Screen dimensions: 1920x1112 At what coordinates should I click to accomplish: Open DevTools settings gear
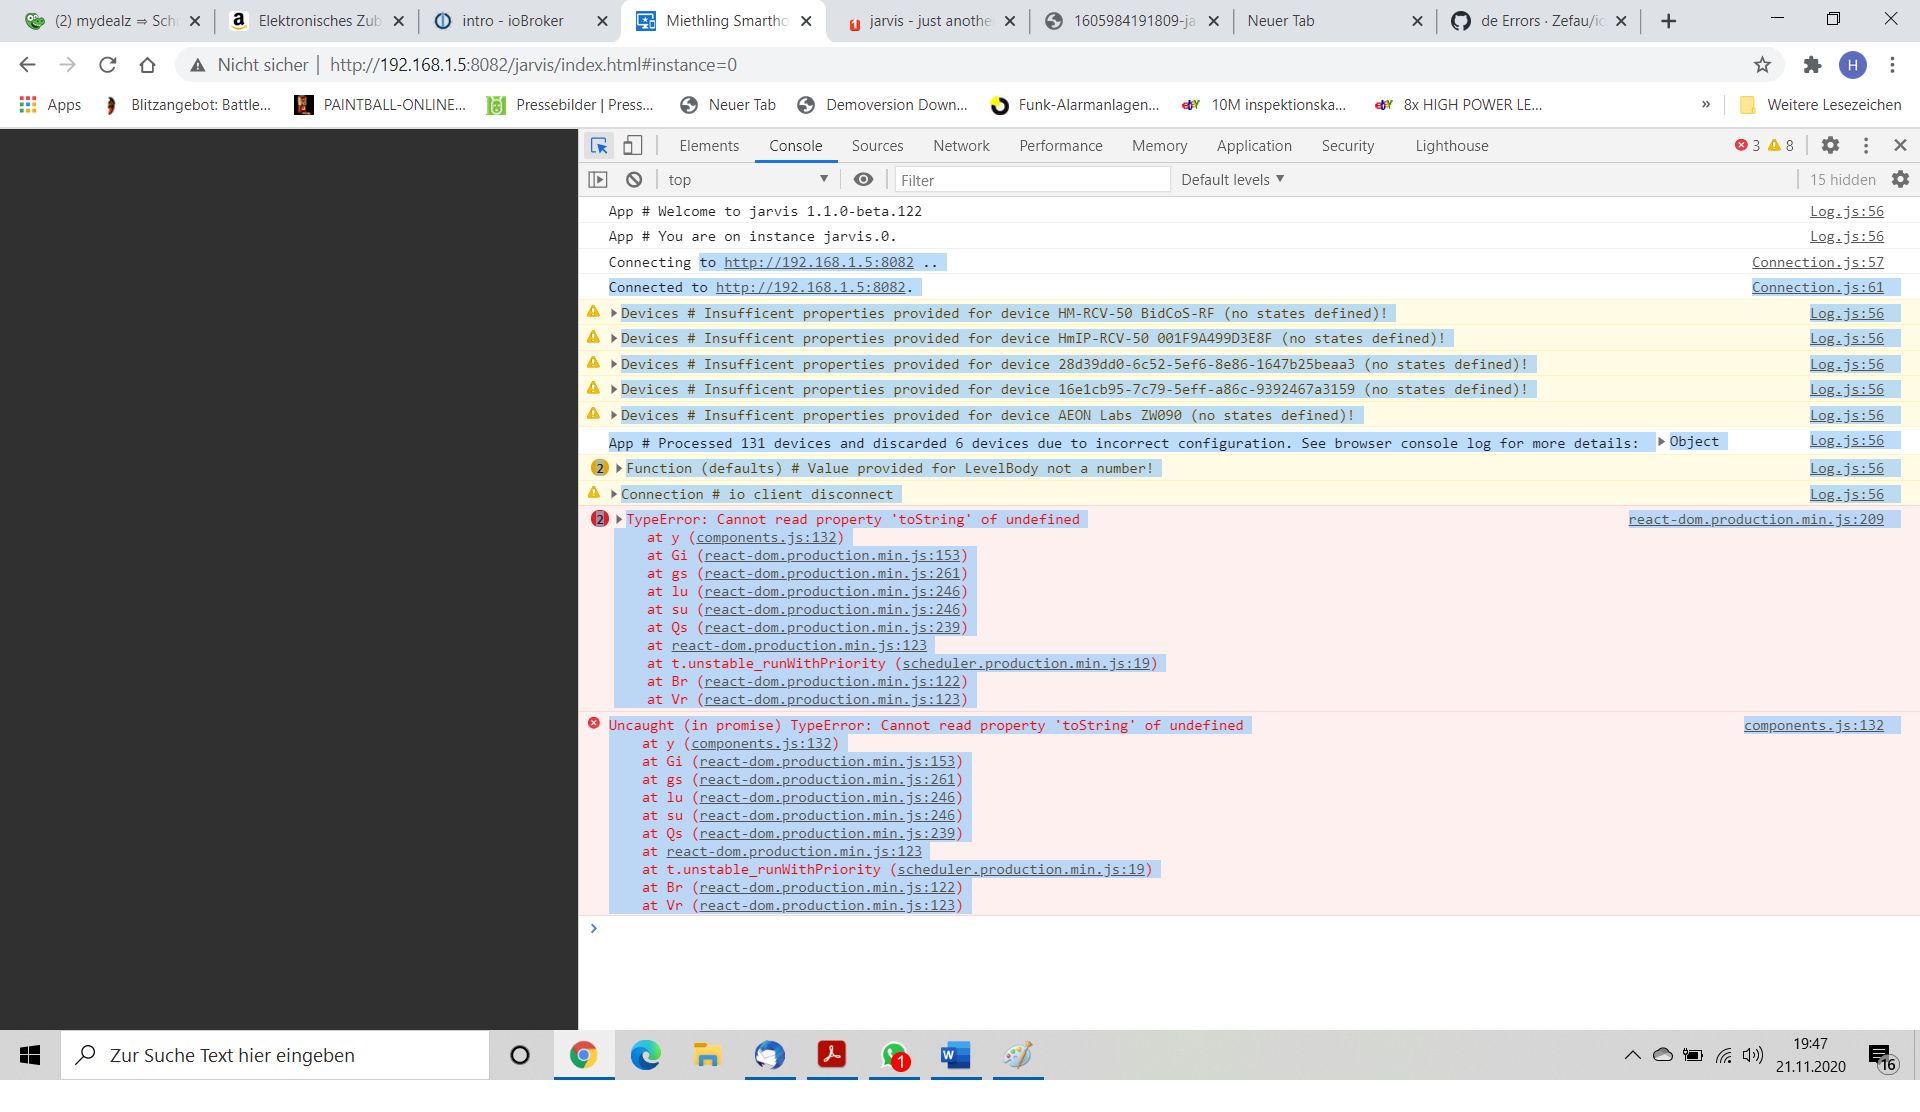1830,146
